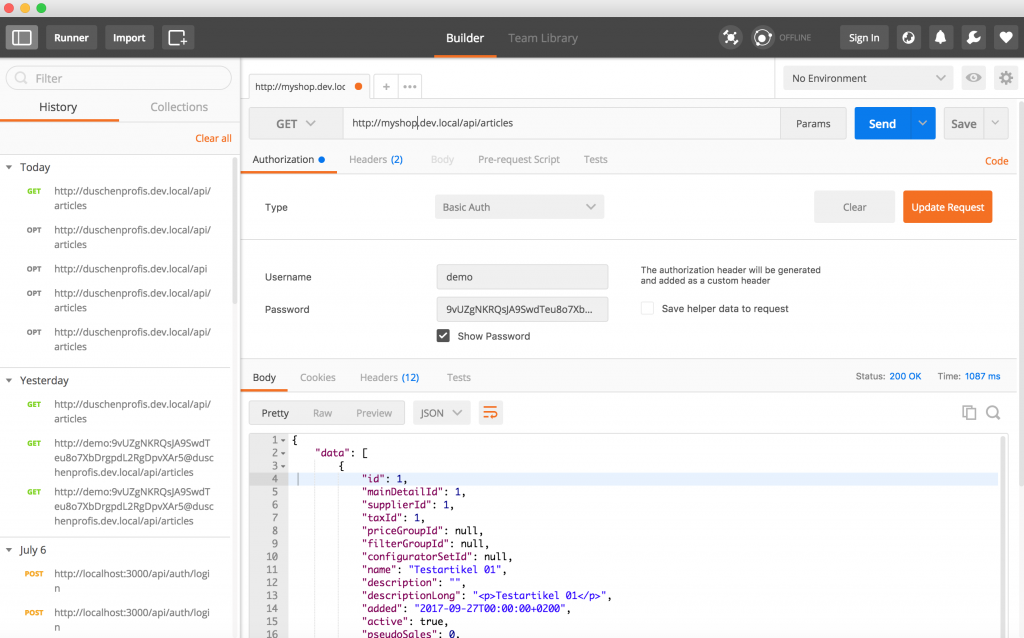Open the JSON format dropdown
Screen dimensions: 1024x638
coord(441,413)
